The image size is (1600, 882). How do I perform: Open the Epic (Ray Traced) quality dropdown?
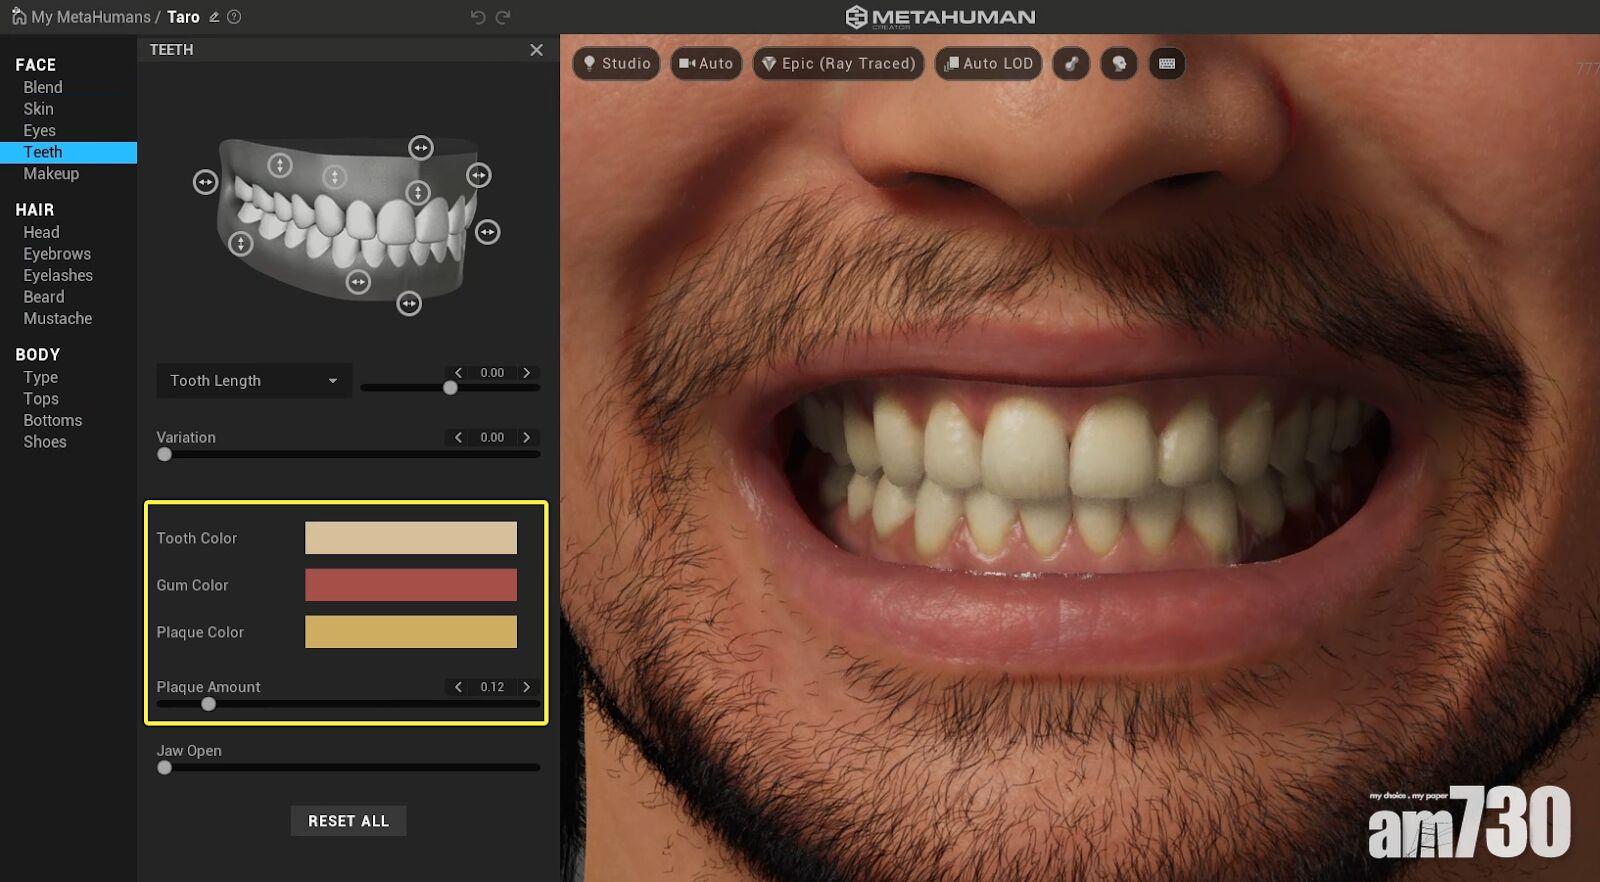point(838,64)
